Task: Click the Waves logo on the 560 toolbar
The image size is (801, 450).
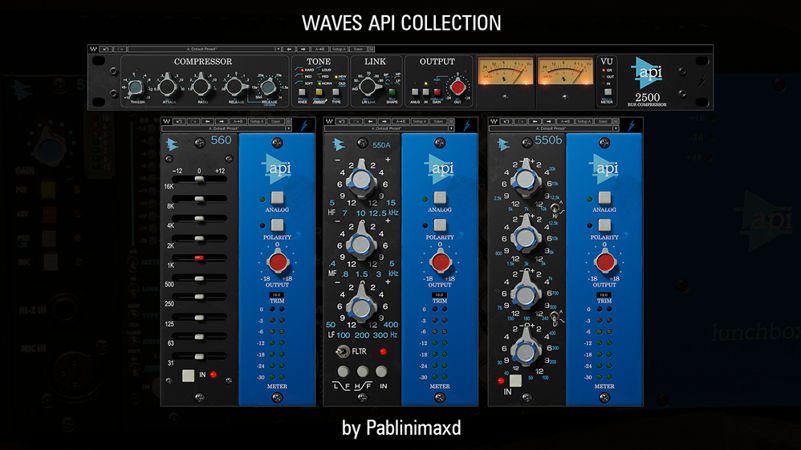Action: [x=166, y=123]
